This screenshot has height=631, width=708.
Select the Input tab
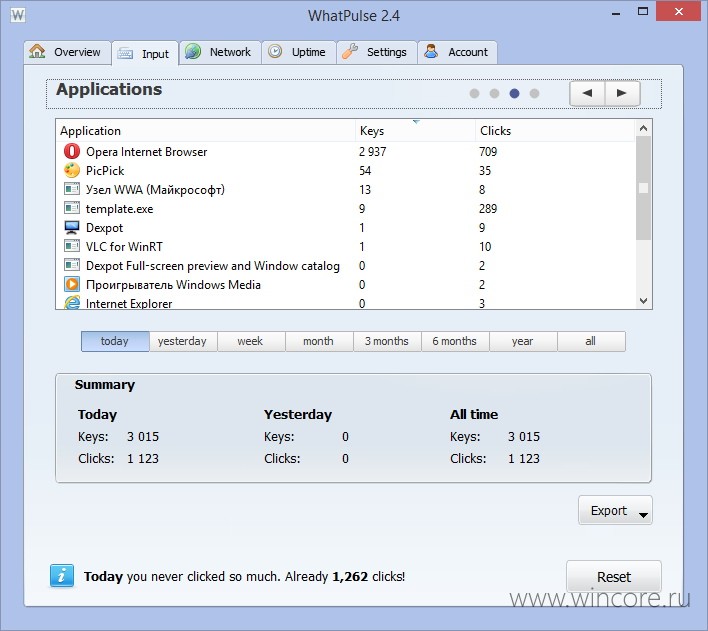click(144, 53)
